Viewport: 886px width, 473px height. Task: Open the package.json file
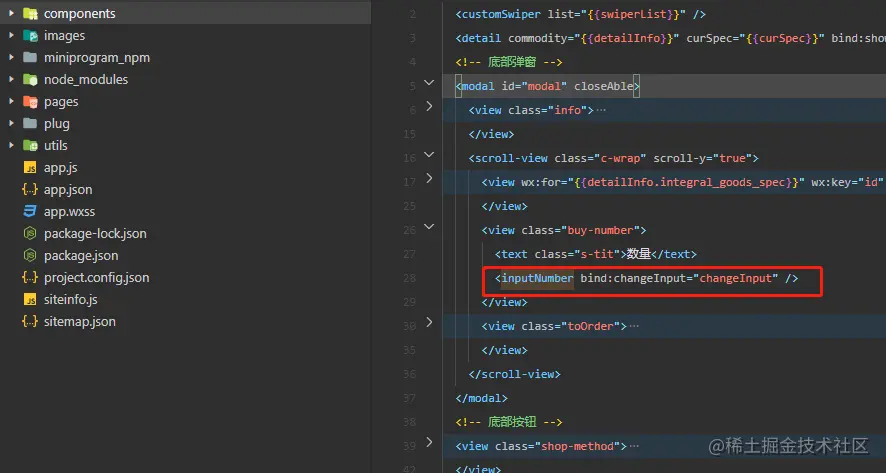pos(81,255)
